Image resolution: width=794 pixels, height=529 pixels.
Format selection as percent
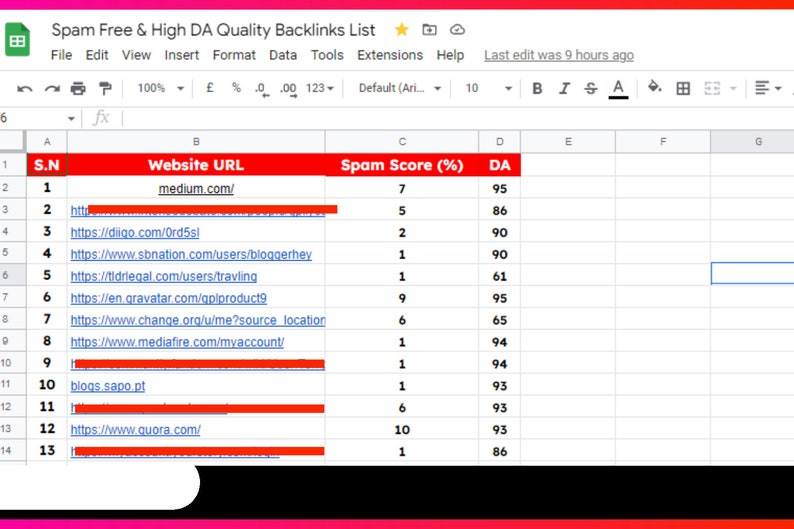point(236,88)
